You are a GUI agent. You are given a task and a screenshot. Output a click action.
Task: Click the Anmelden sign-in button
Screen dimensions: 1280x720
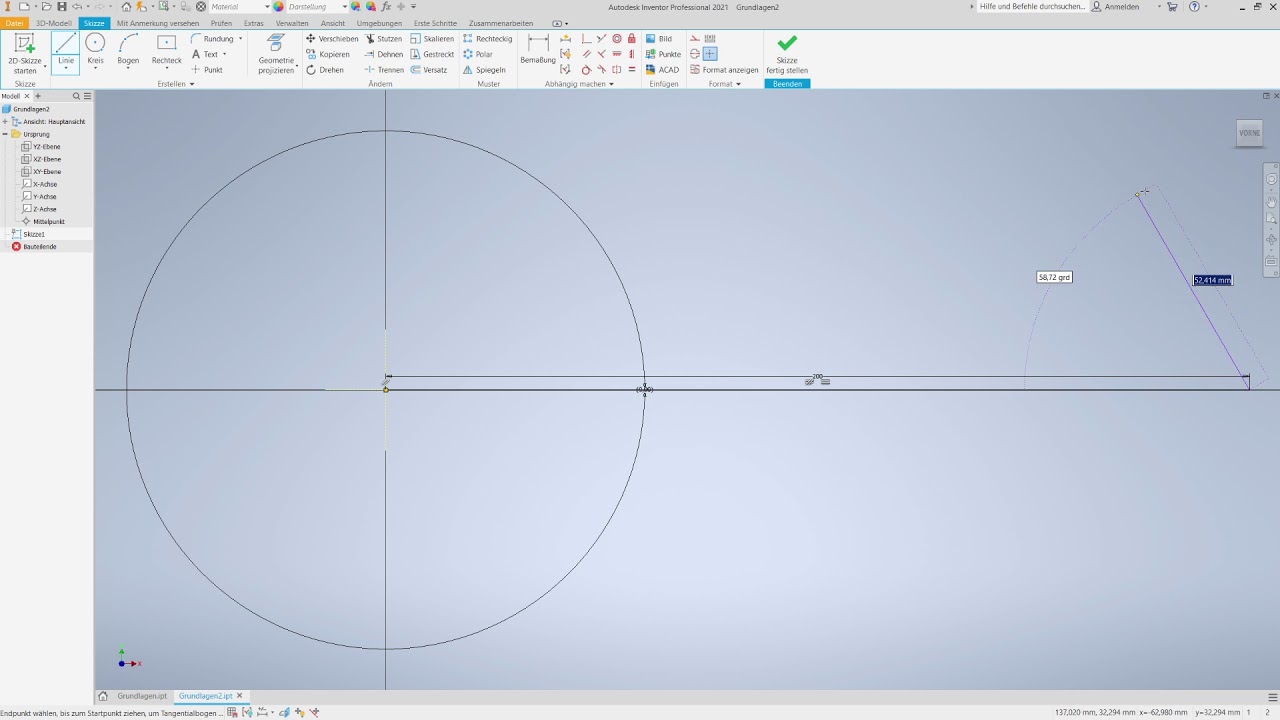click(x=1115, y=7)
